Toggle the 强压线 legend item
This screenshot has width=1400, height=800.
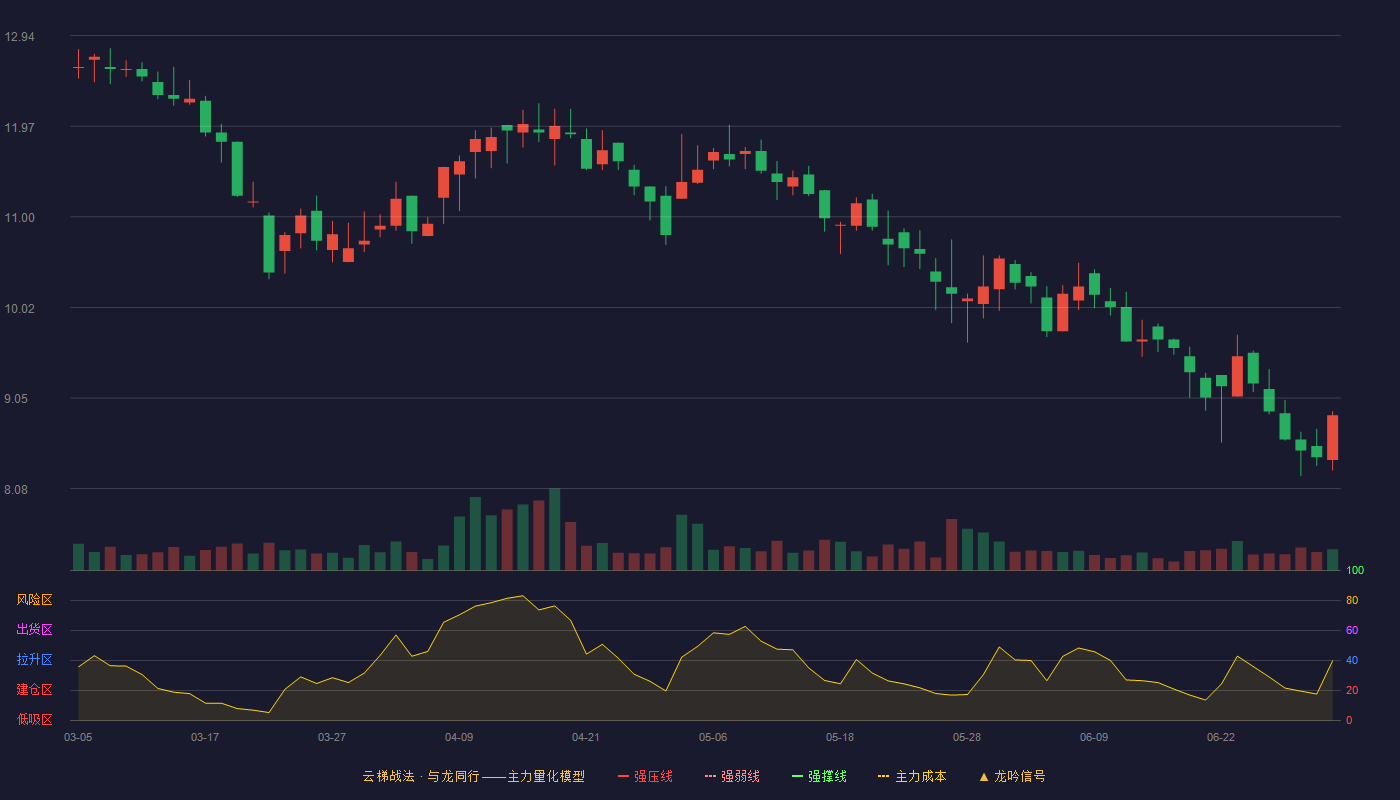pos(645,776)
